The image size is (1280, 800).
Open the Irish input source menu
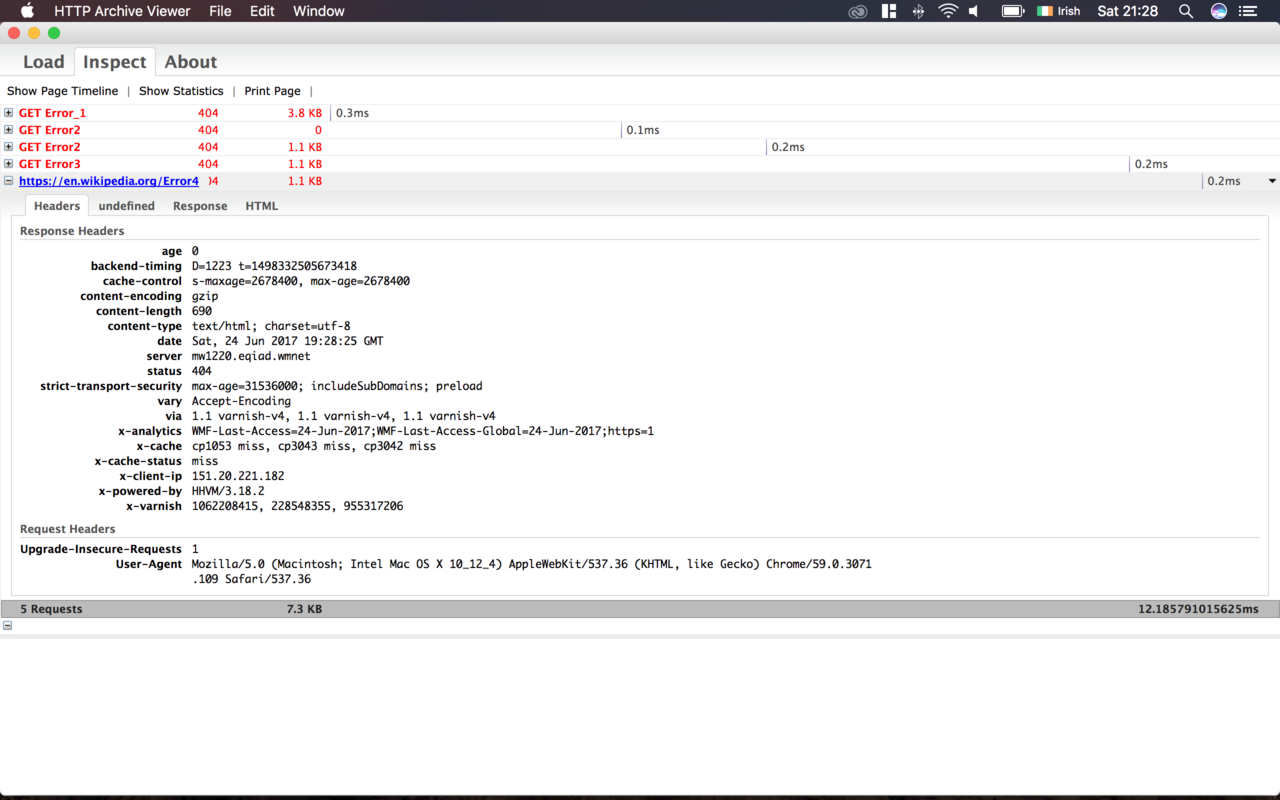coord(1059,11)
